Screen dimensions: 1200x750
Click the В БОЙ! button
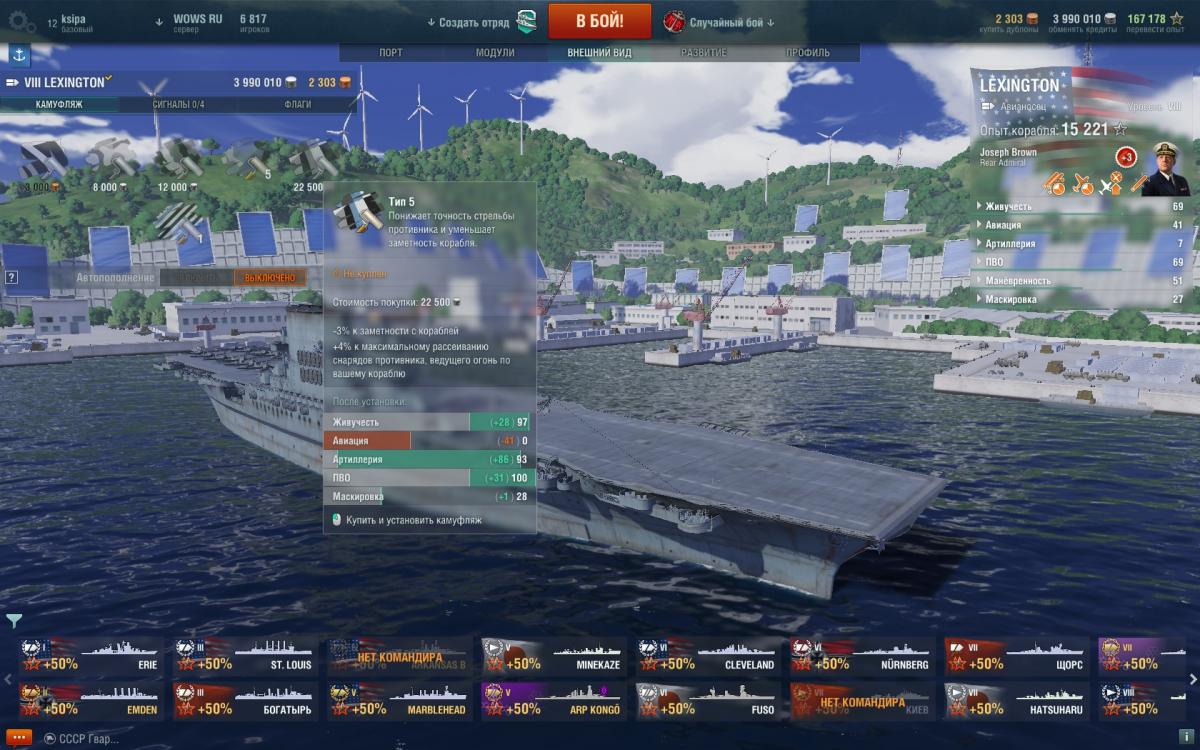click(x=600, y=21)
